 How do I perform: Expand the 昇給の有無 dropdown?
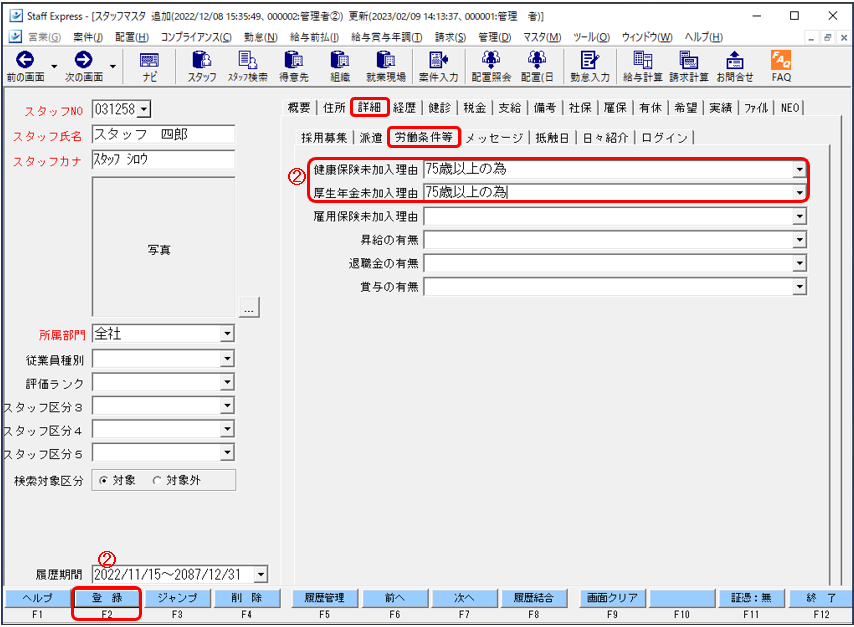pos(799,240)
